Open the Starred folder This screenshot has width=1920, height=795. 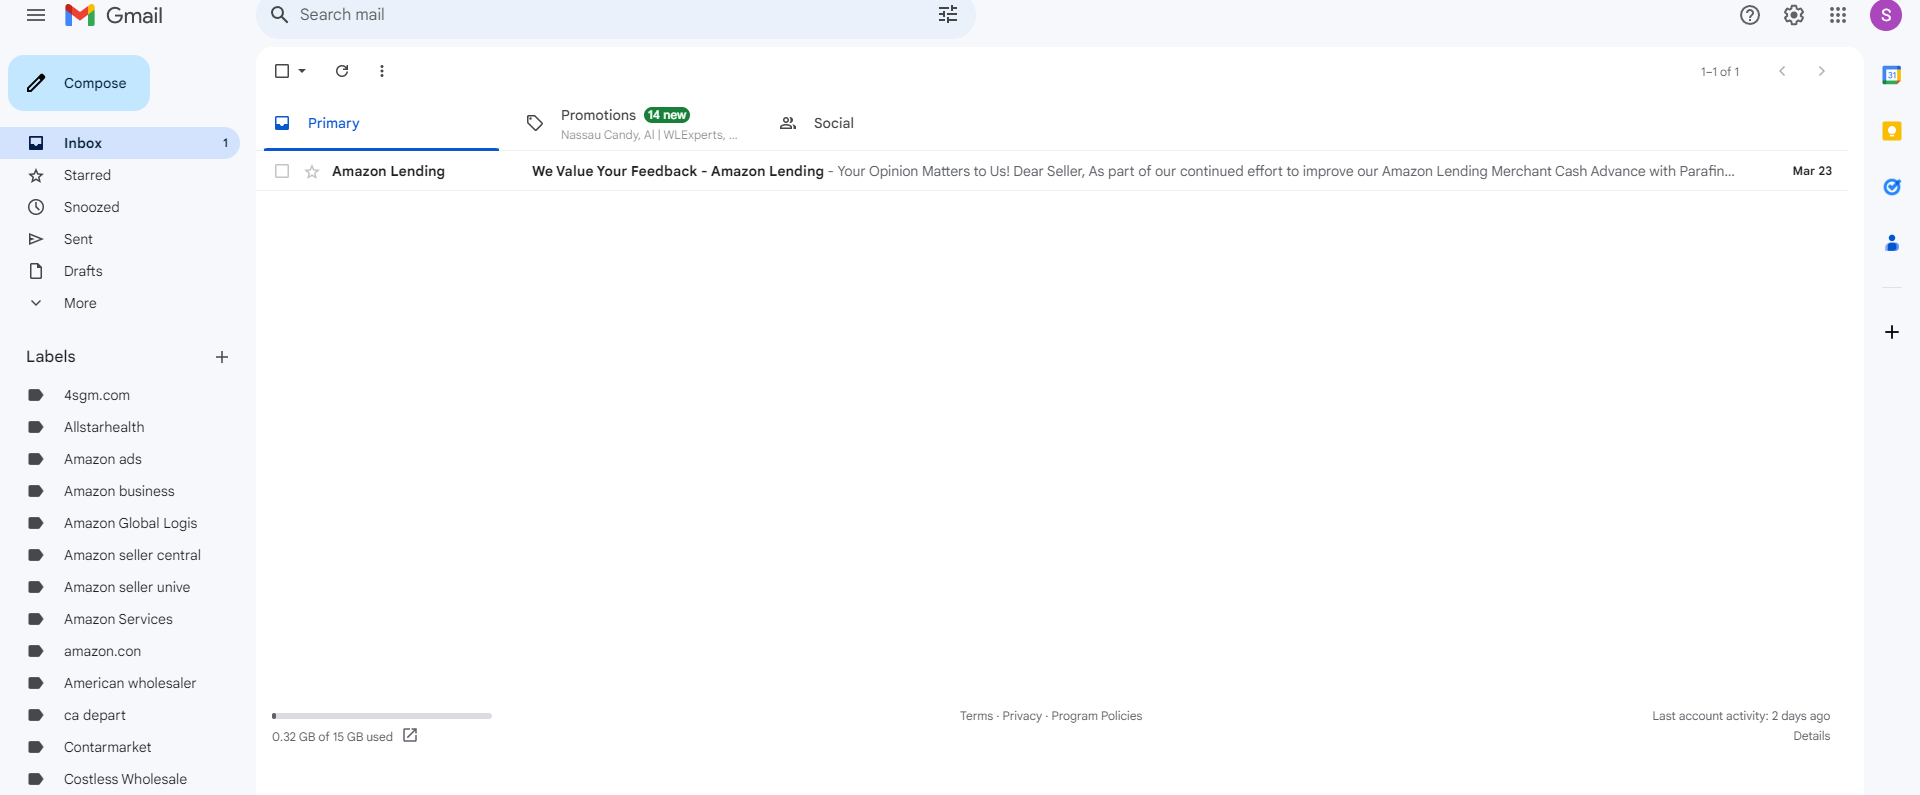coord(120,175)
